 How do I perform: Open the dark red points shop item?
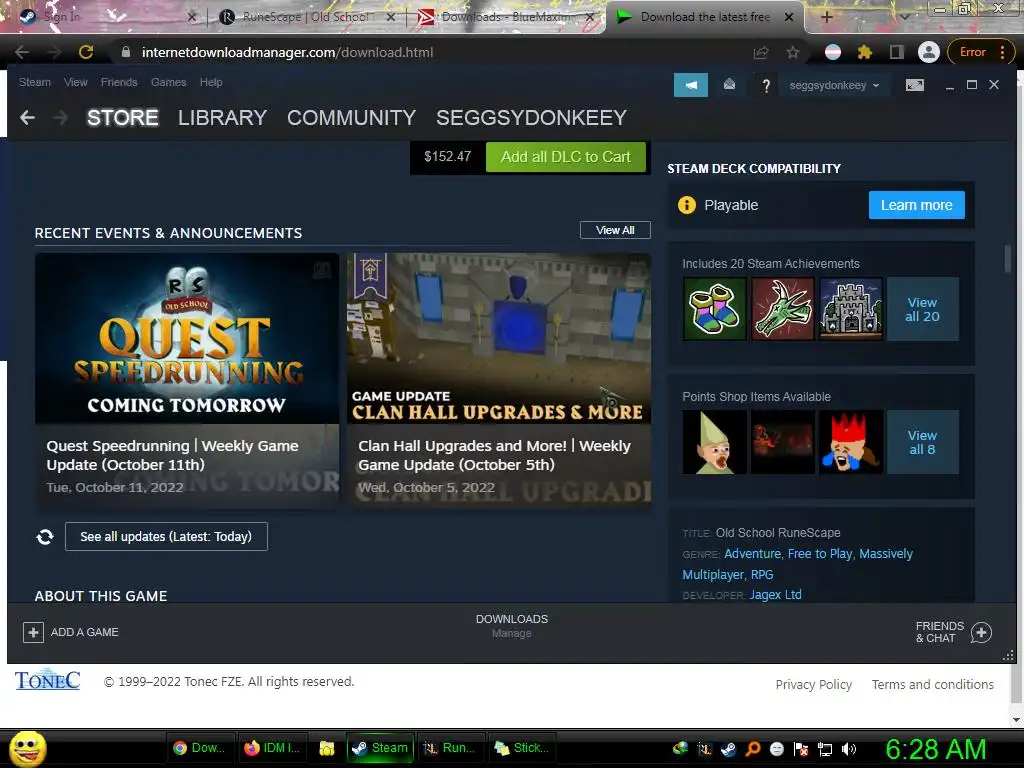tap(783, 441)
